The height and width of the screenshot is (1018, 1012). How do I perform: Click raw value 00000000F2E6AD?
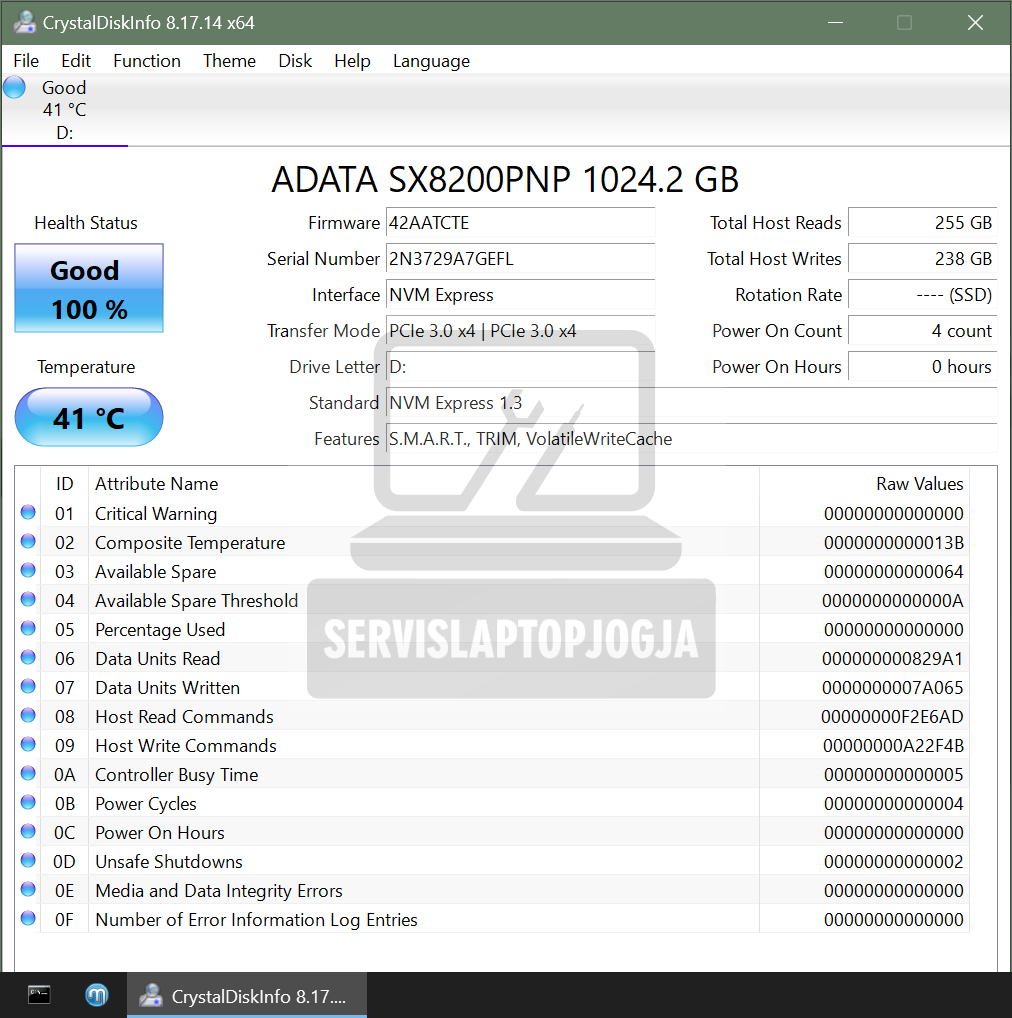click(892, 717)
